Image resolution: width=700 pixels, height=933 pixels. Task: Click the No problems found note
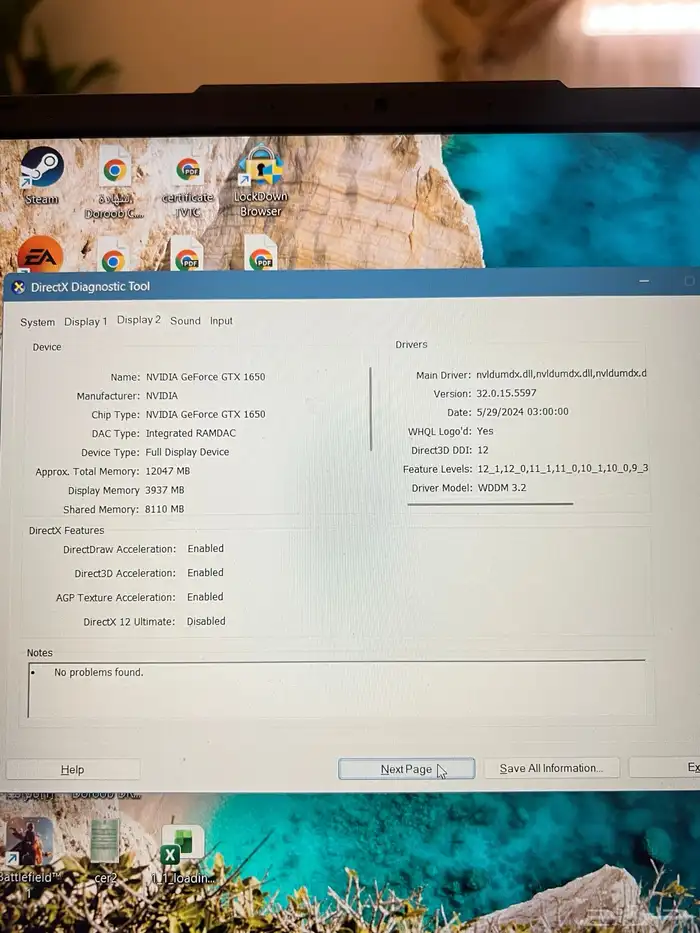pyautogui.click(x=99, y=672)
